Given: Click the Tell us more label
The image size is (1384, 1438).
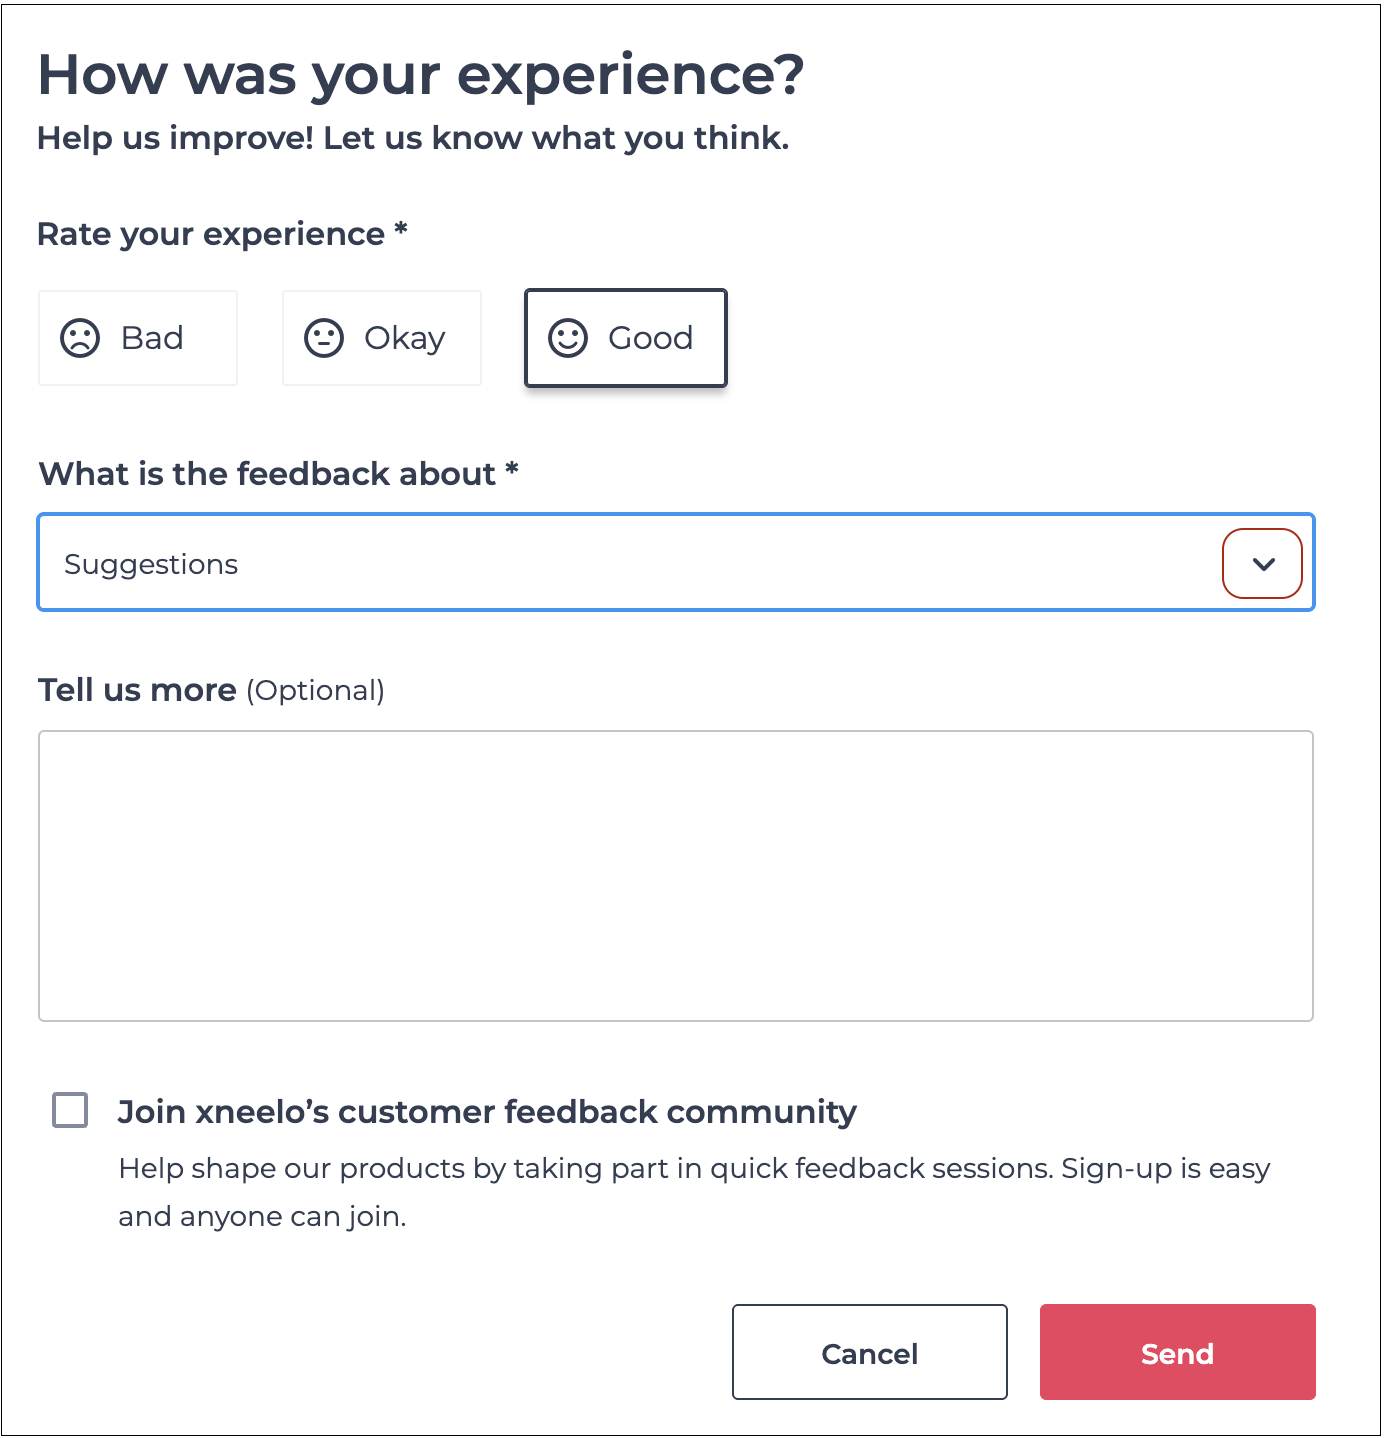Looking at the screenshot, I should pyautogui.click(x=137, y=690).
